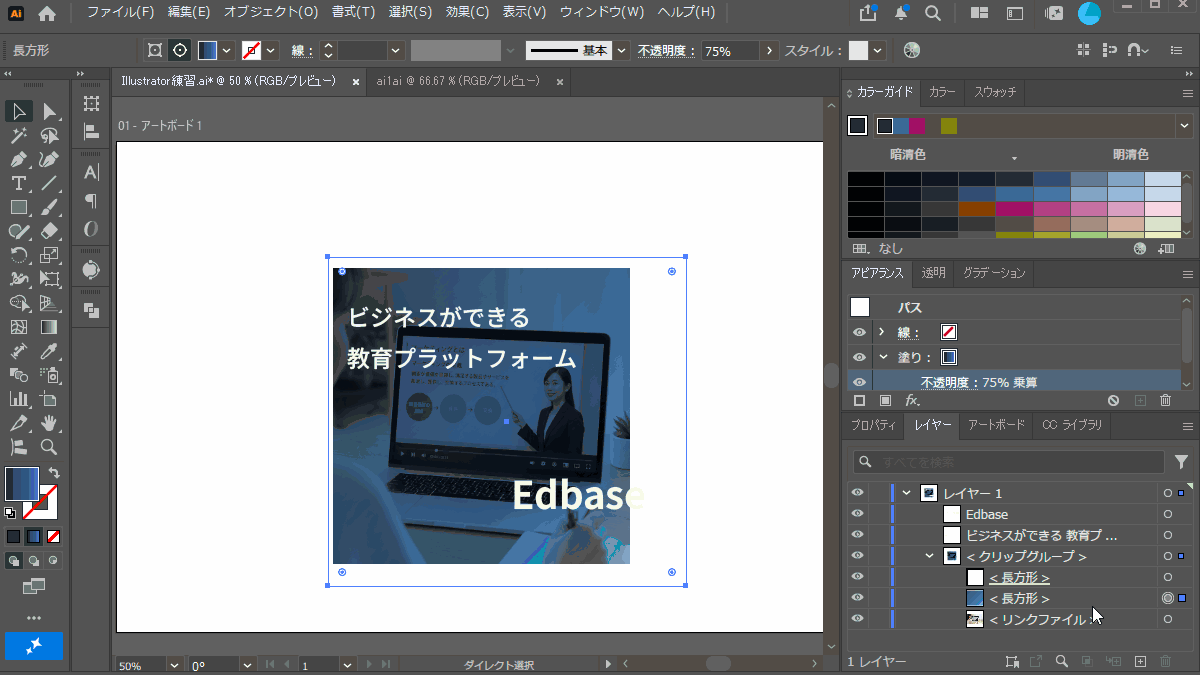Toggle visibility of Edbase layer
The image size is (1200, 675).
click(857, 514)
